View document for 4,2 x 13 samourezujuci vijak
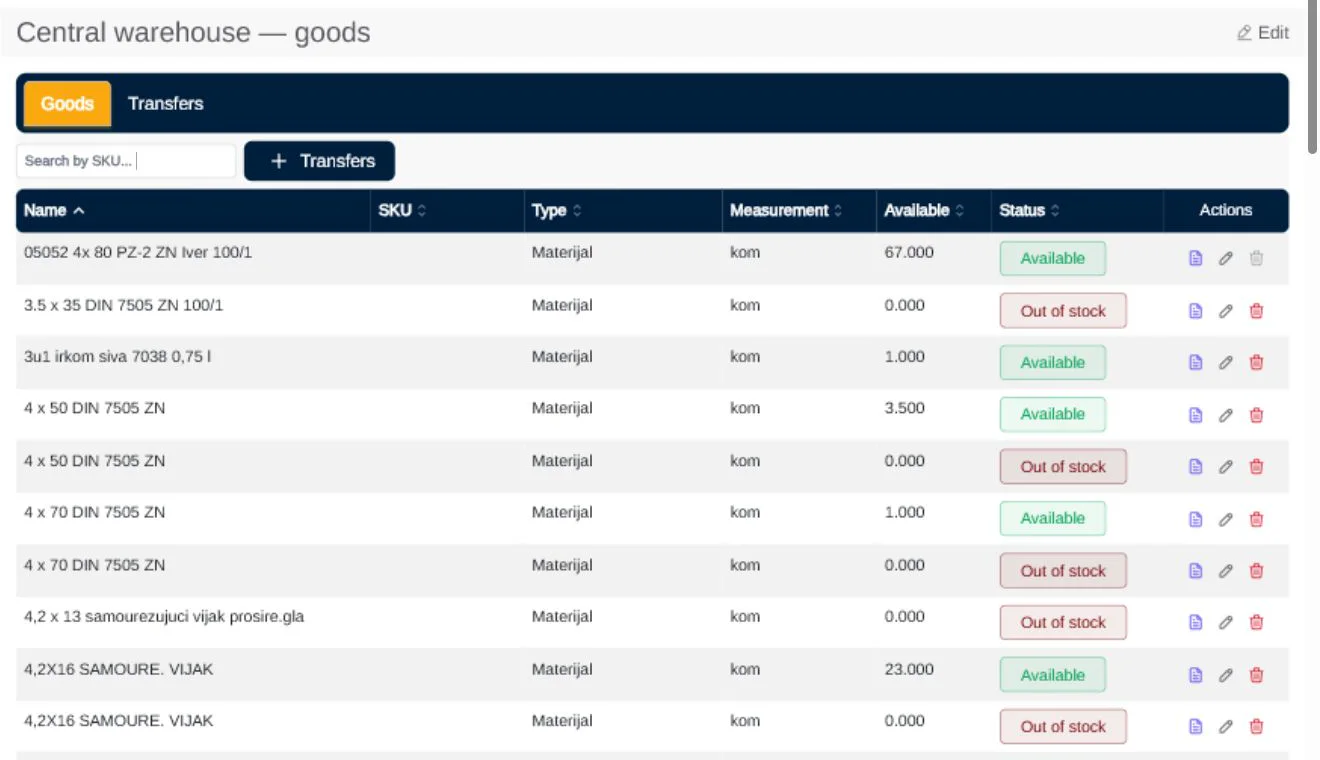 [1195, 622]
